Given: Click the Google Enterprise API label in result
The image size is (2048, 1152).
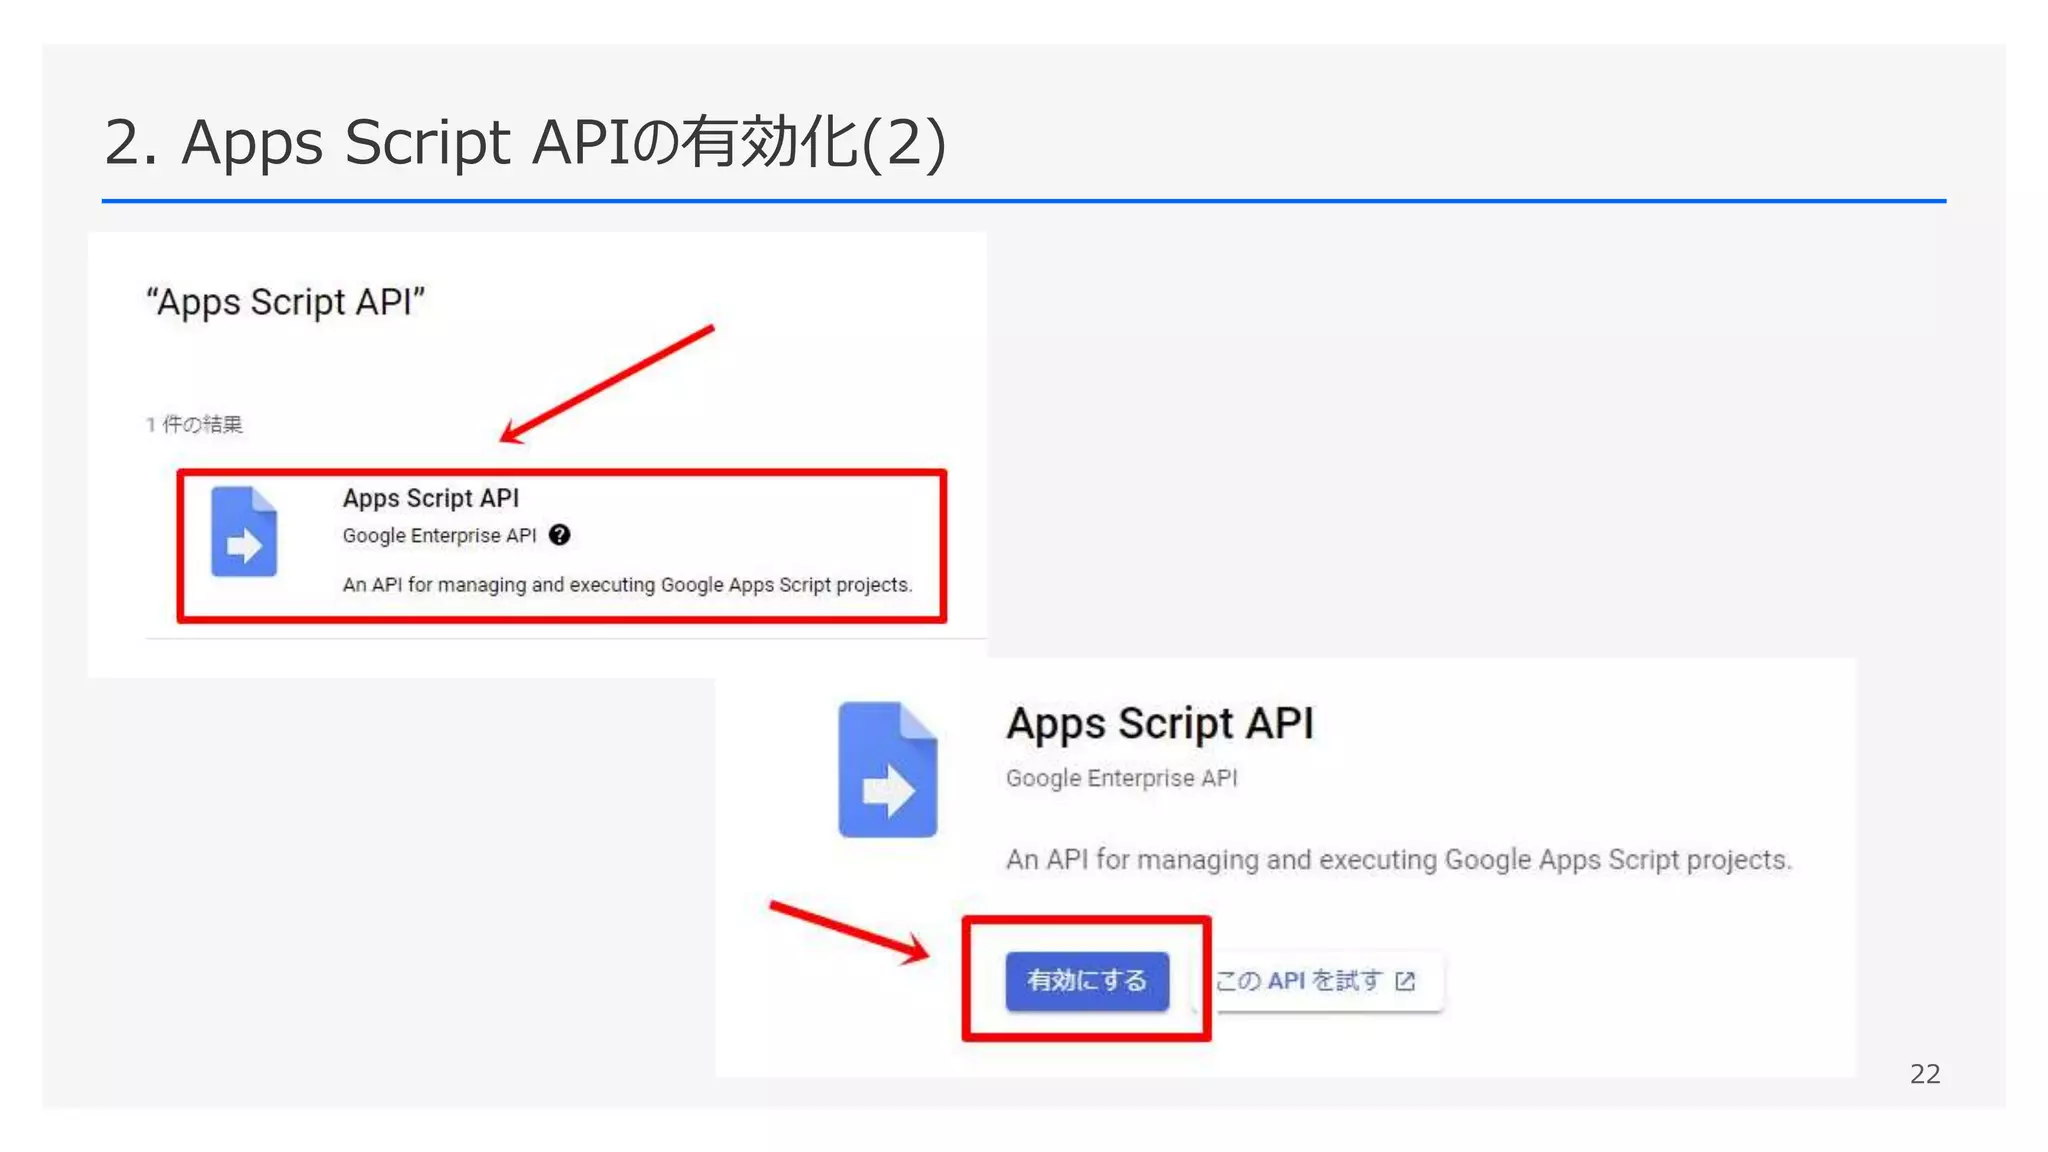Looking at the screenshot, I should point(439,536).
